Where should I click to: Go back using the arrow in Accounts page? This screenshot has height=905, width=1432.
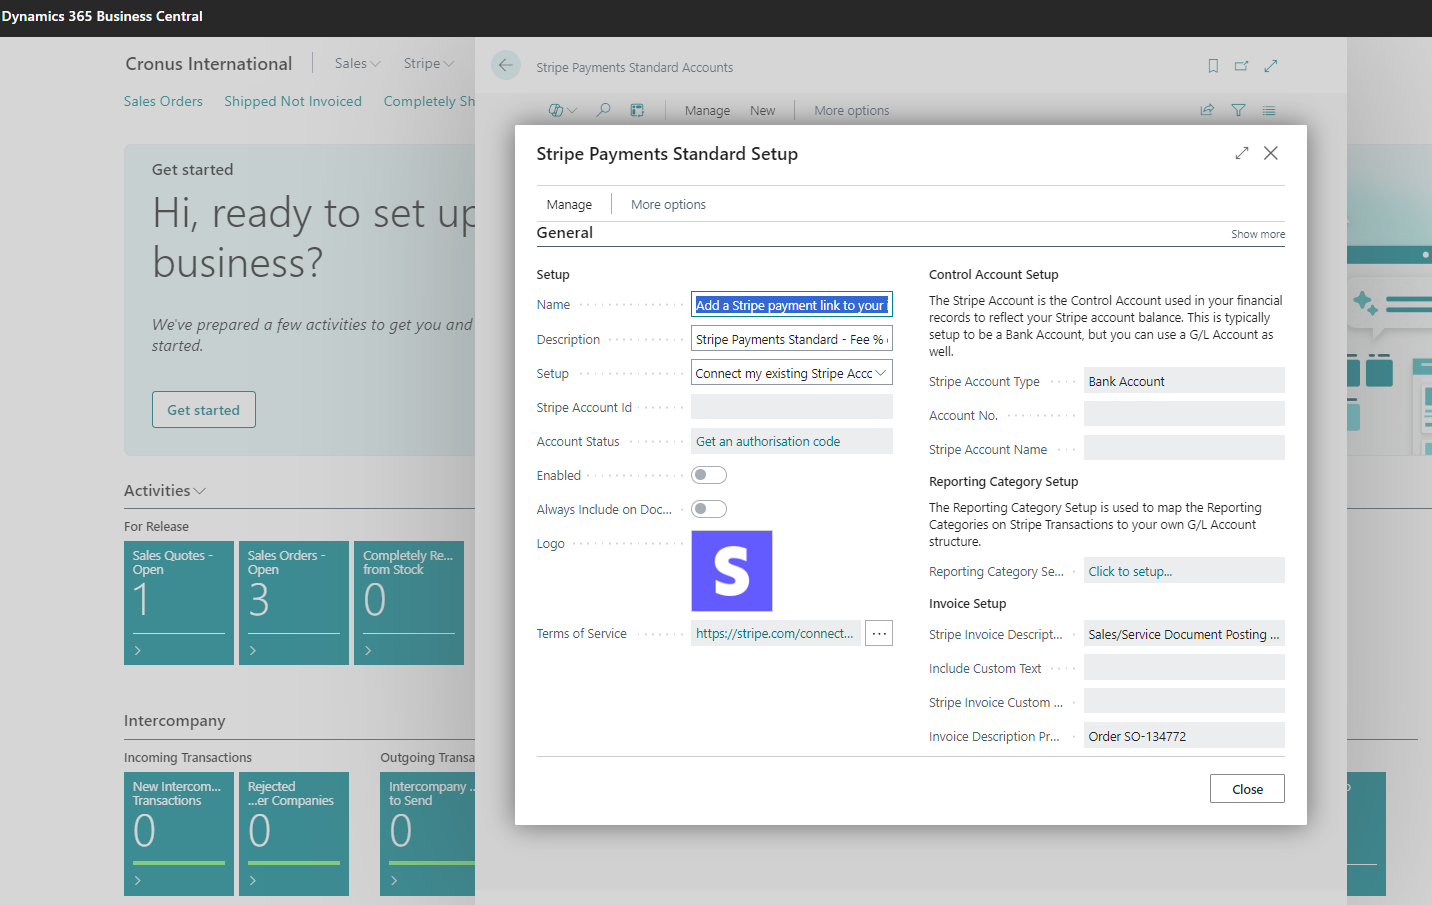coord(506,66)
